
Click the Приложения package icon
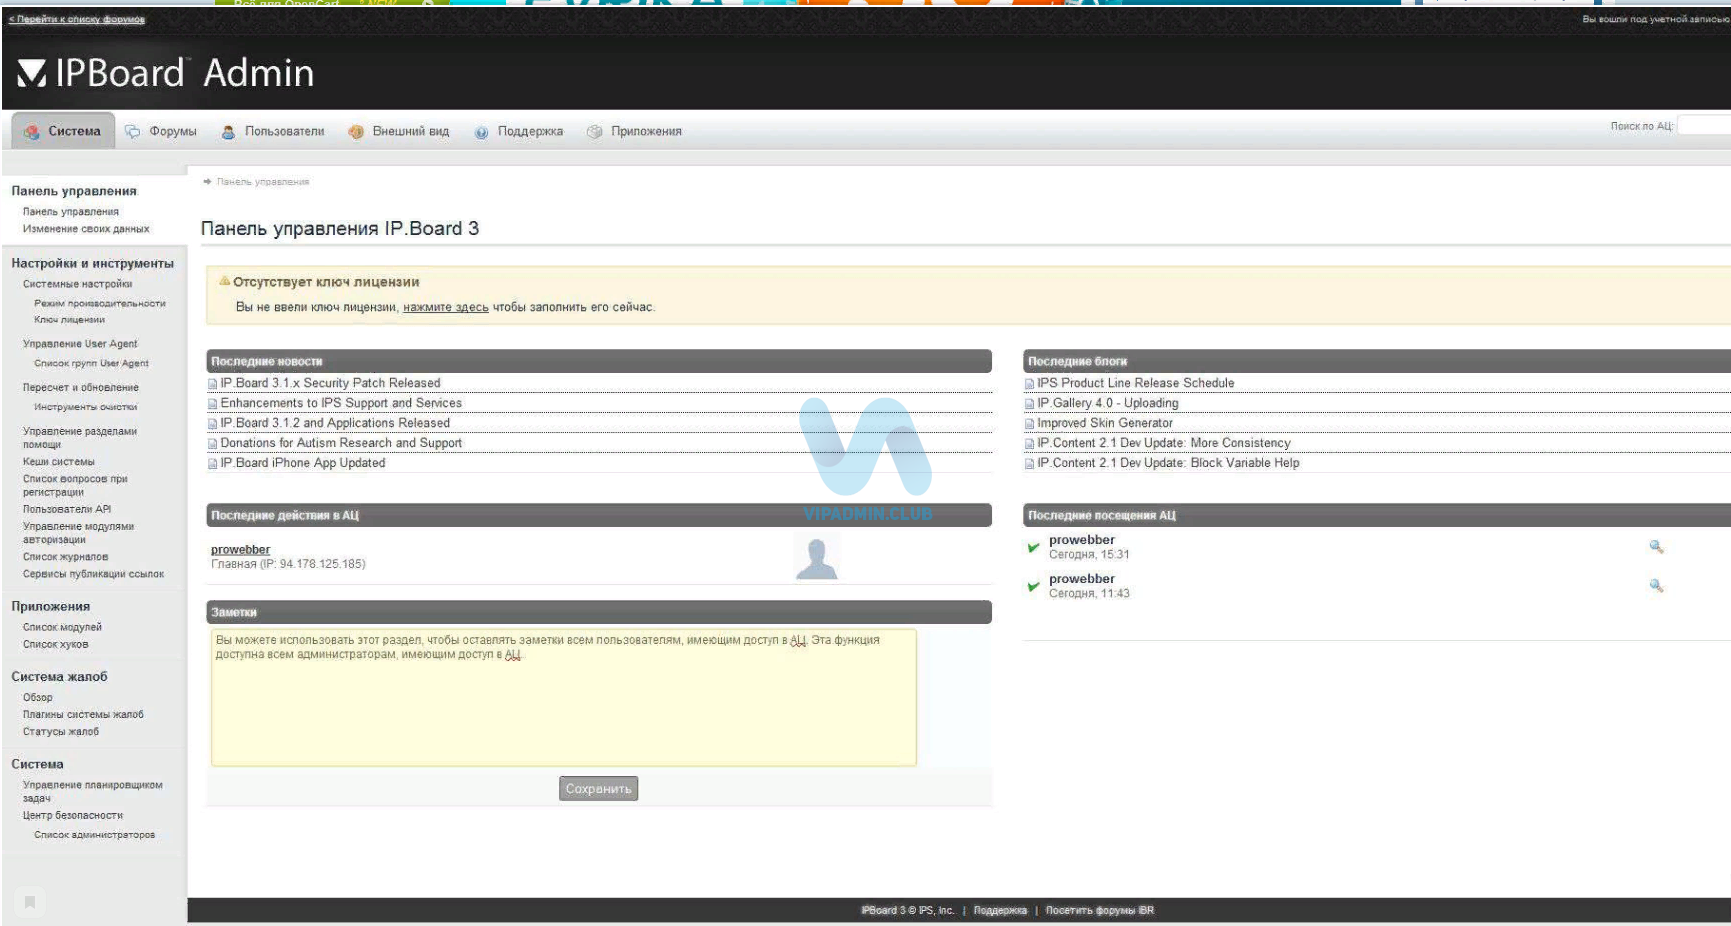click(595, 132)
